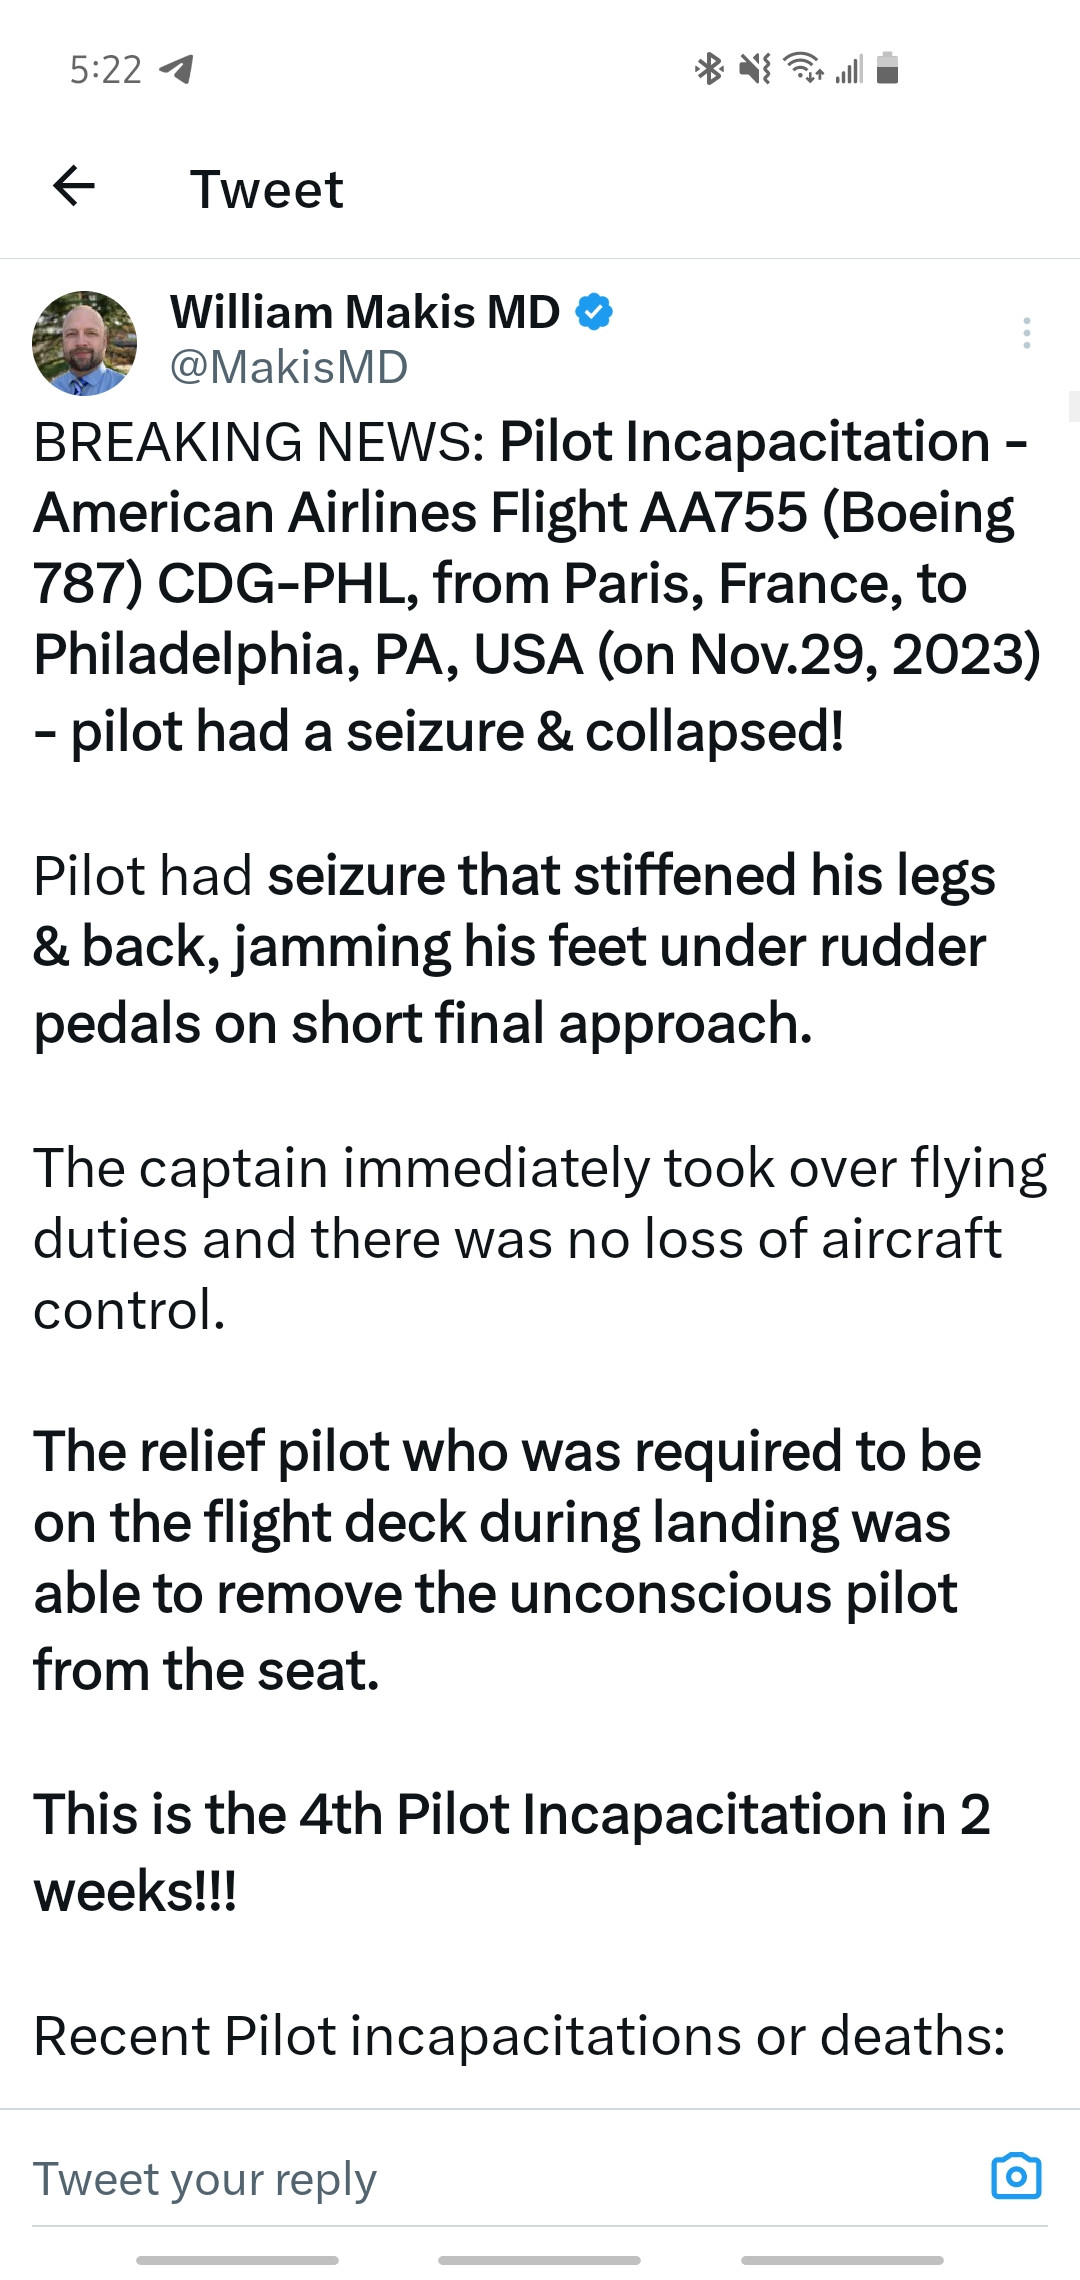1080x2280 pixels.
Task: Tap the 5:22 clock in the status bar
Action: [x=105, y=70]
